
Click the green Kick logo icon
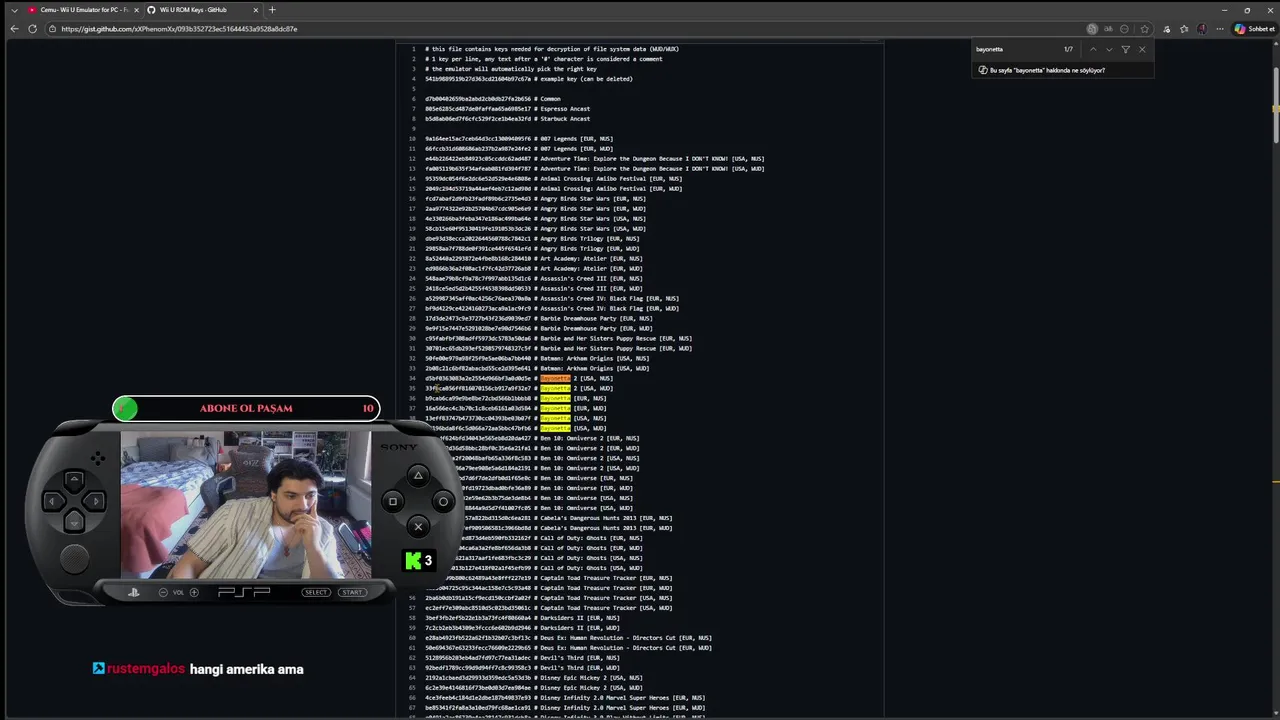413,561
